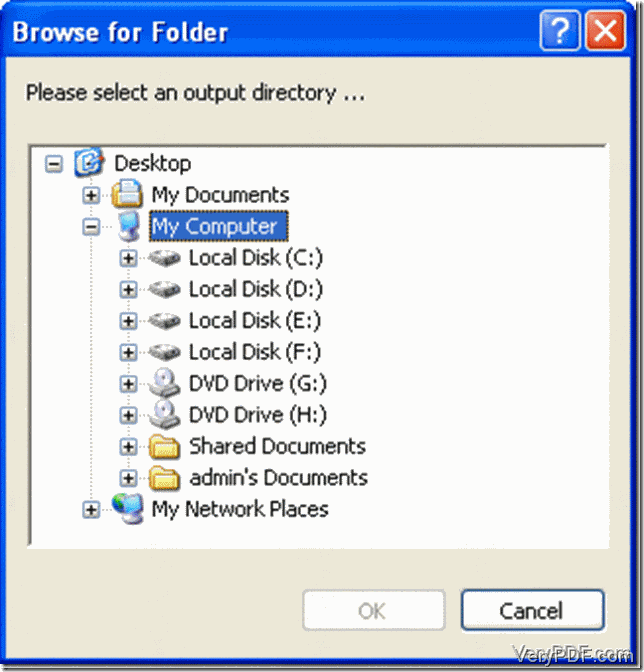Click the My Documents folder icon

[127, 195]
